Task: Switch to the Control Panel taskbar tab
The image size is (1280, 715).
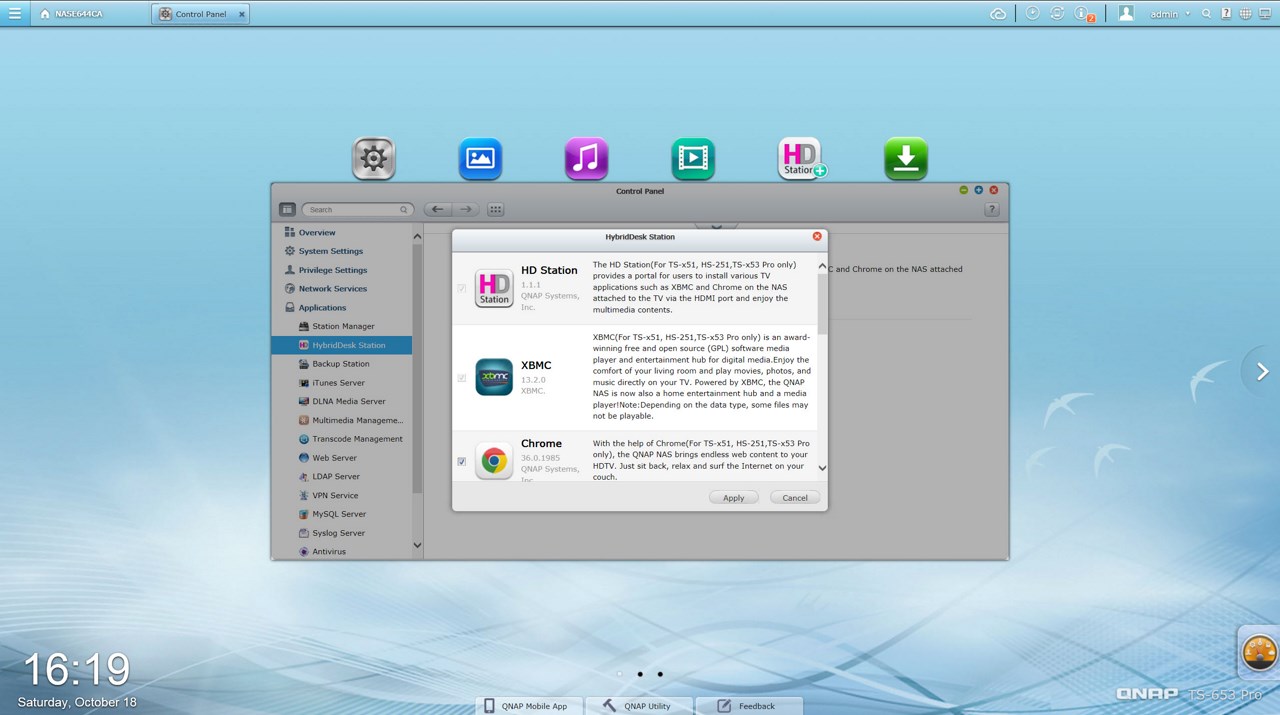Action: [x=201, y=14]
